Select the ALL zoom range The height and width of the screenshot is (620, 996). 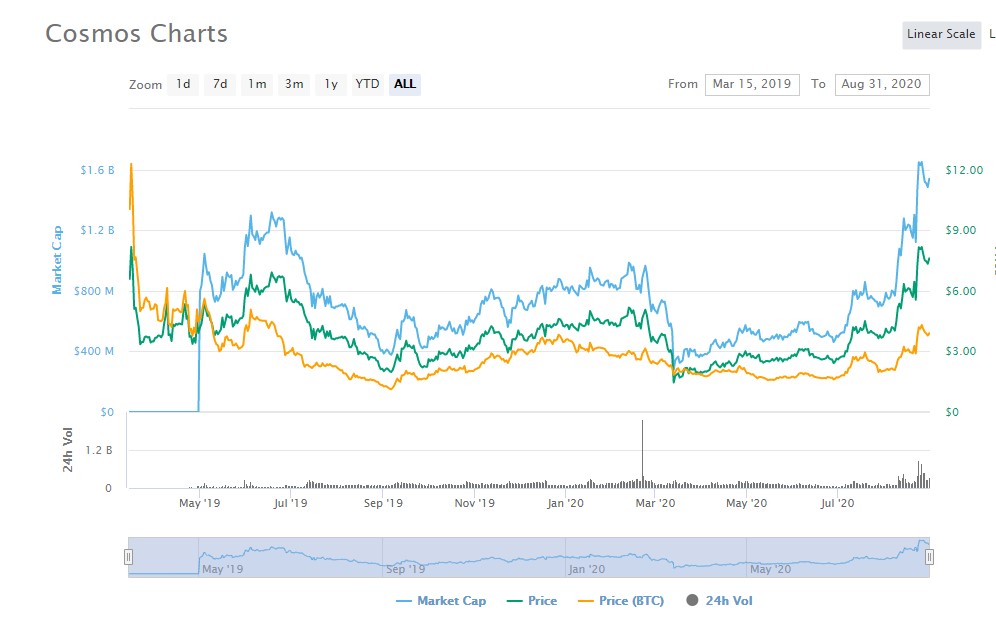coord(405,84)
